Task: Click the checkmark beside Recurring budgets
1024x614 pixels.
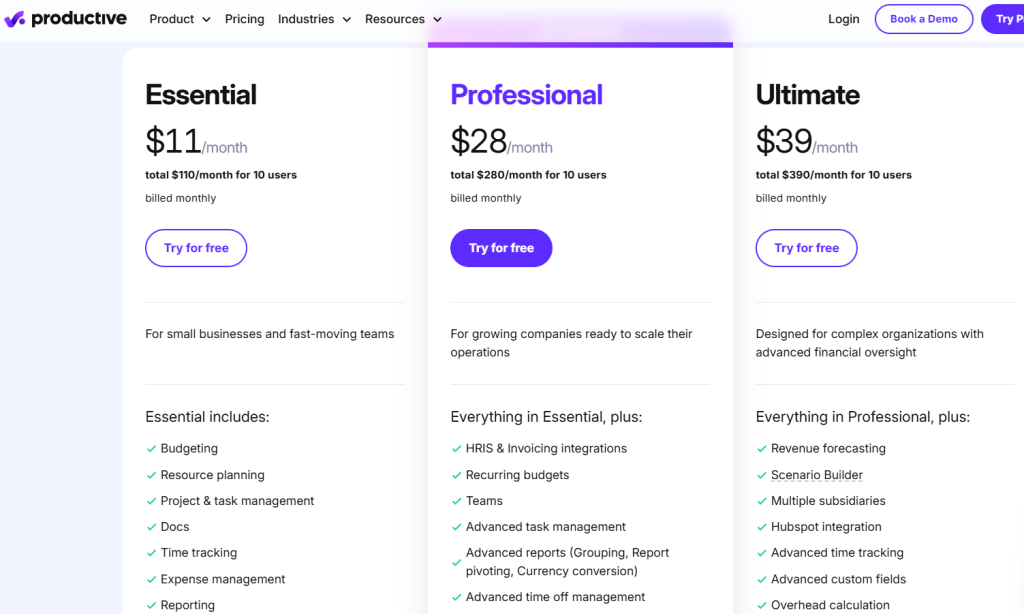Action: (x=457, y=475)
